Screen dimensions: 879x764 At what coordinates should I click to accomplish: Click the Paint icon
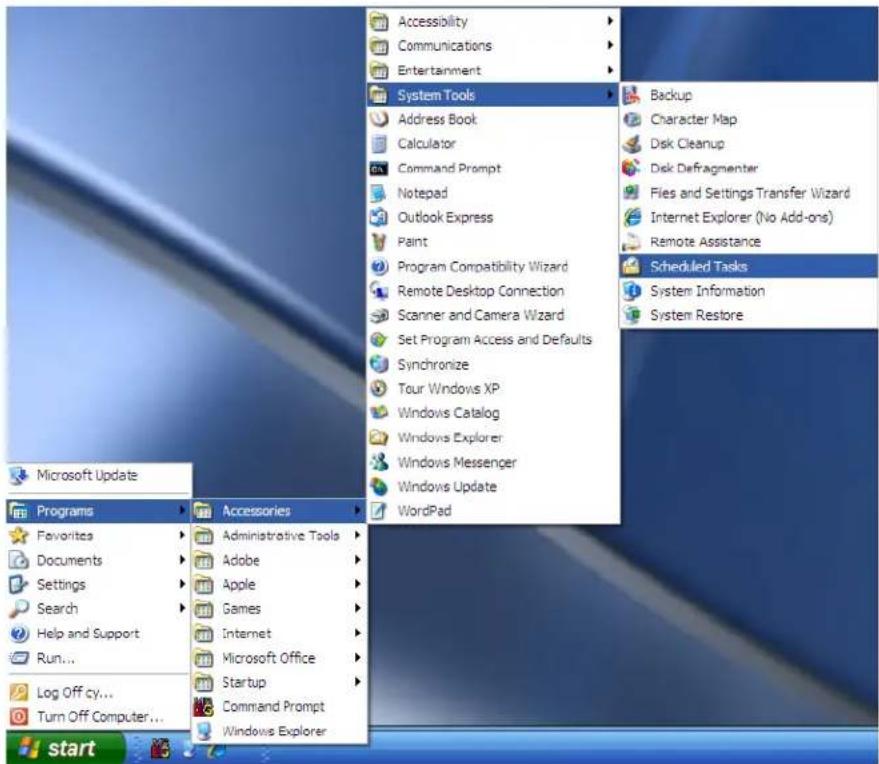click(380, 242)
